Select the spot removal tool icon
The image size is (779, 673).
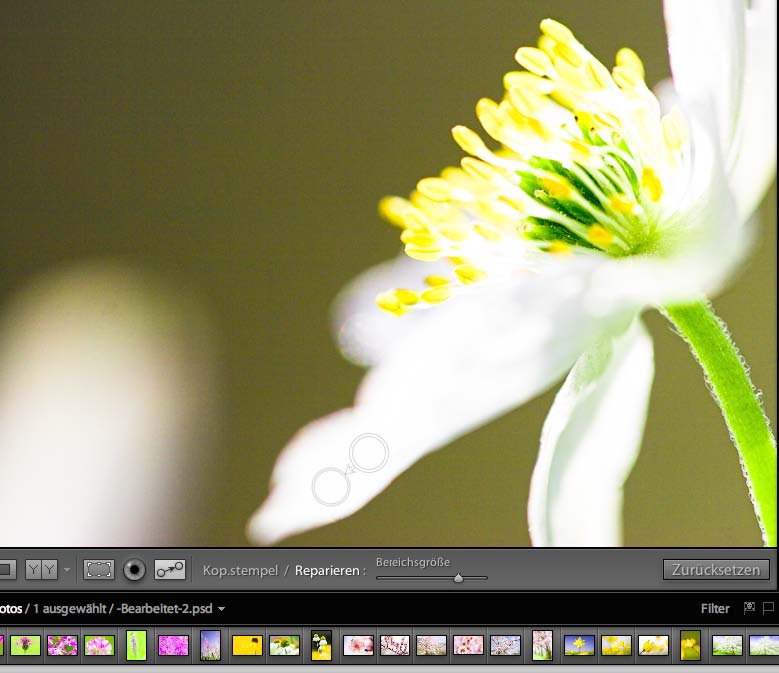(170, 570)
